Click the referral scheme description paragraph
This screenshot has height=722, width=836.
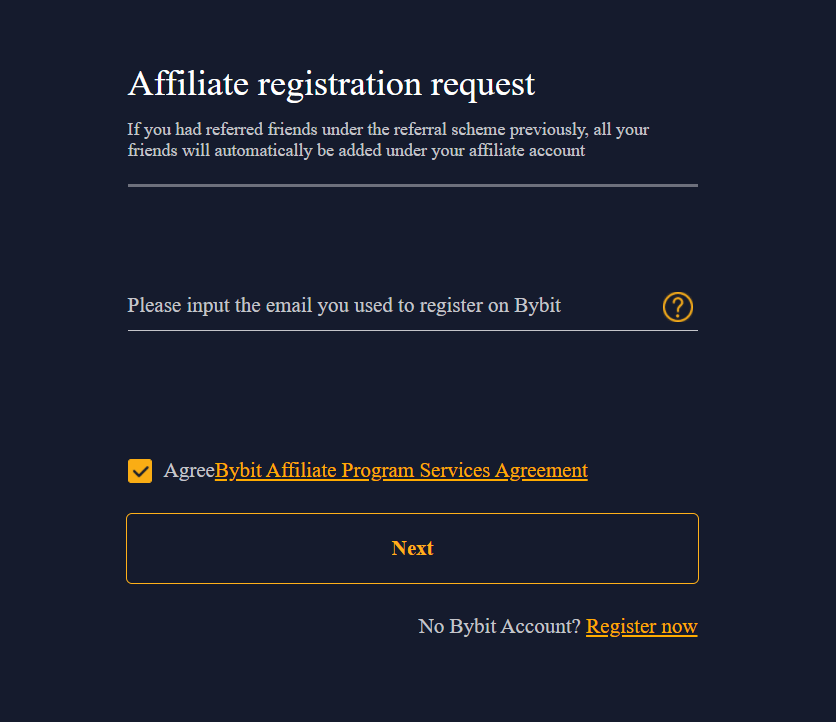tap(389, 141)
